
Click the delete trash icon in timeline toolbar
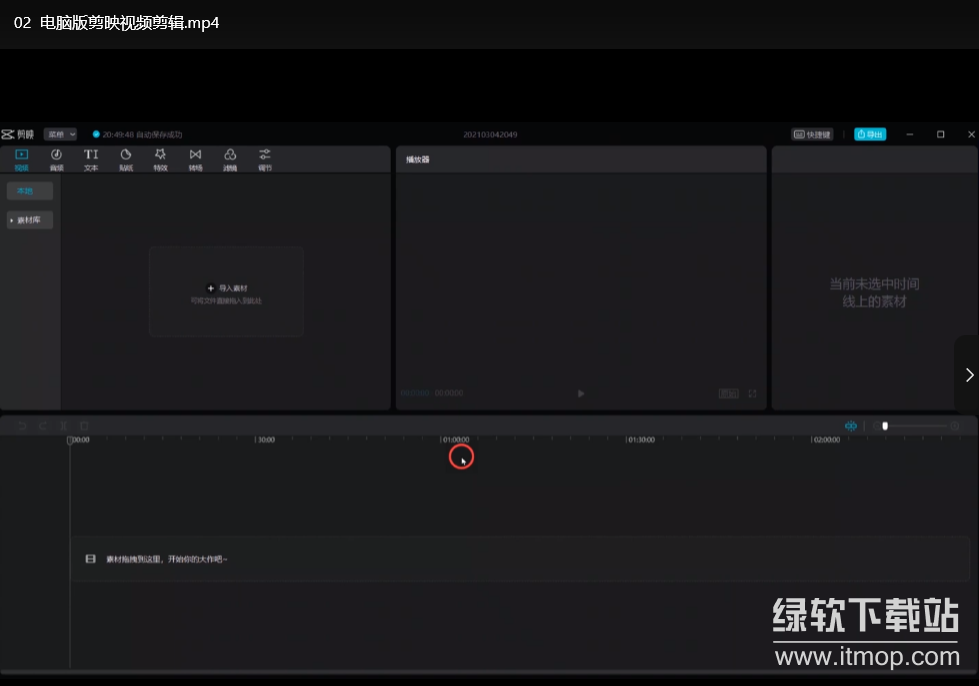coord(84,426)
